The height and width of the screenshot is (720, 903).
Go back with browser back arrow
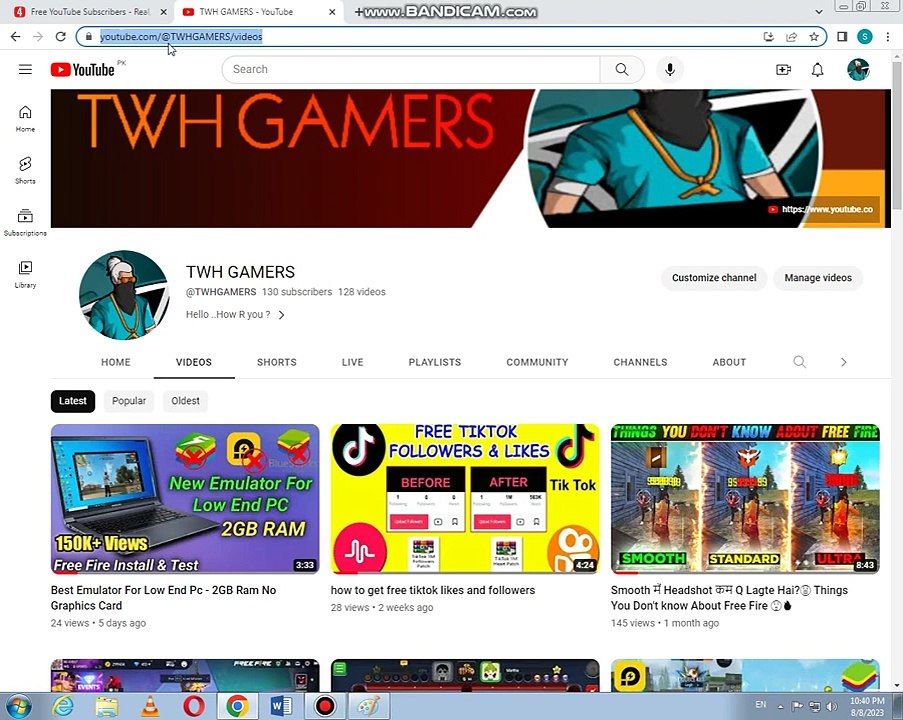[16, 36]
